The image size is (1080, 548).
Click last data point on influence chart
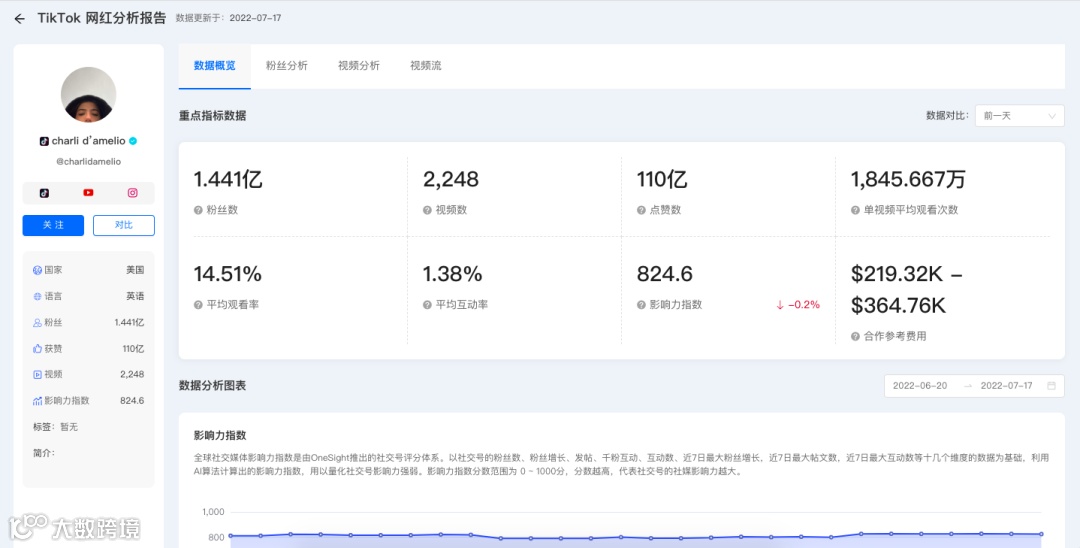pyautogui.click(x=1041, y=534)
